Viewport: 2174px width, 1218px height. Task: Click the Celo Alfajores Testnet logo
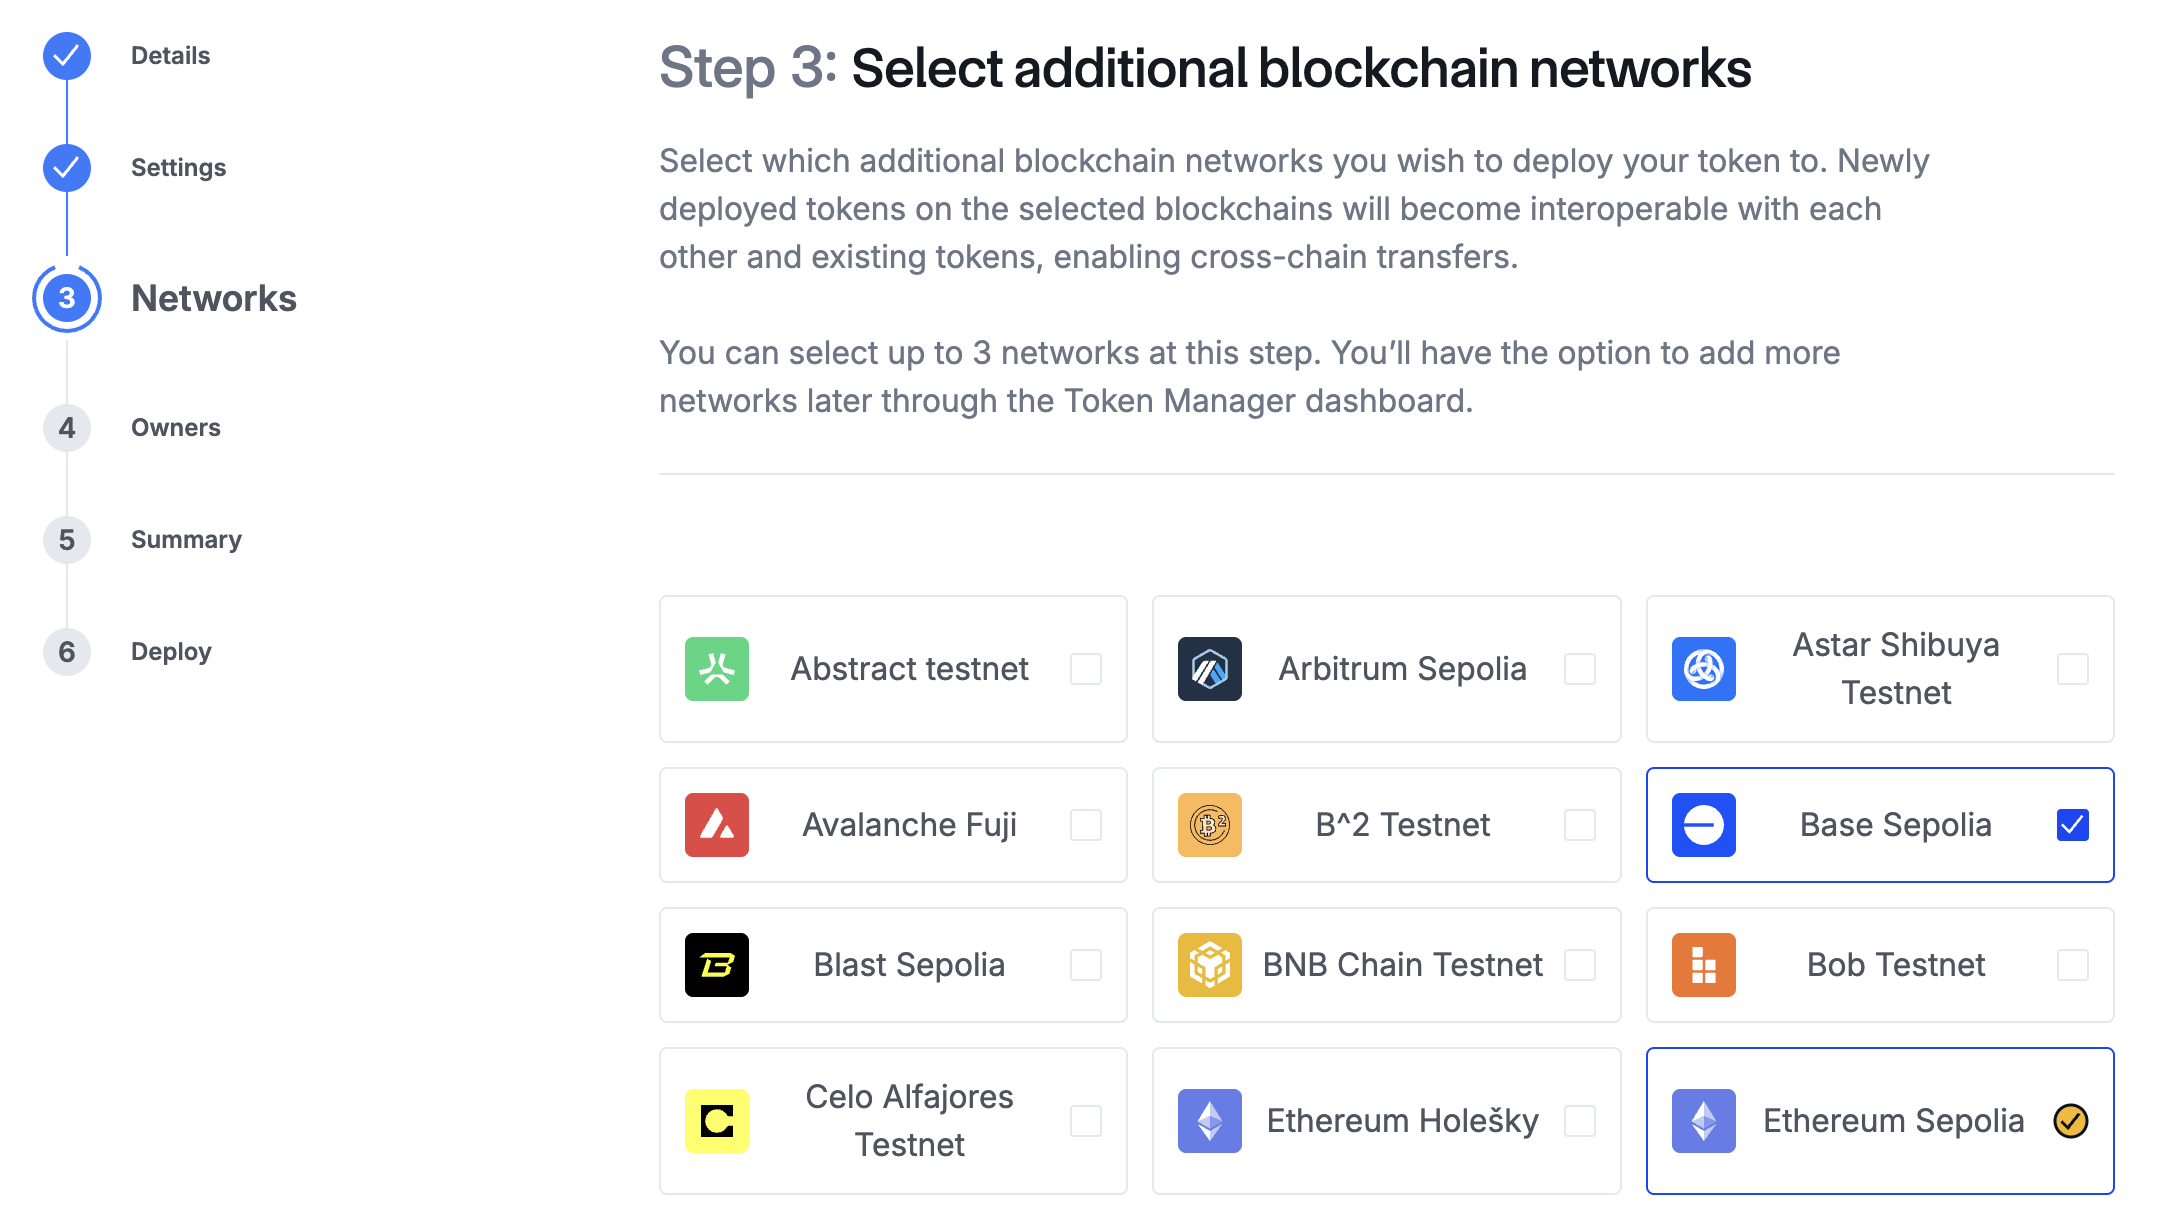coord(716,1121)
